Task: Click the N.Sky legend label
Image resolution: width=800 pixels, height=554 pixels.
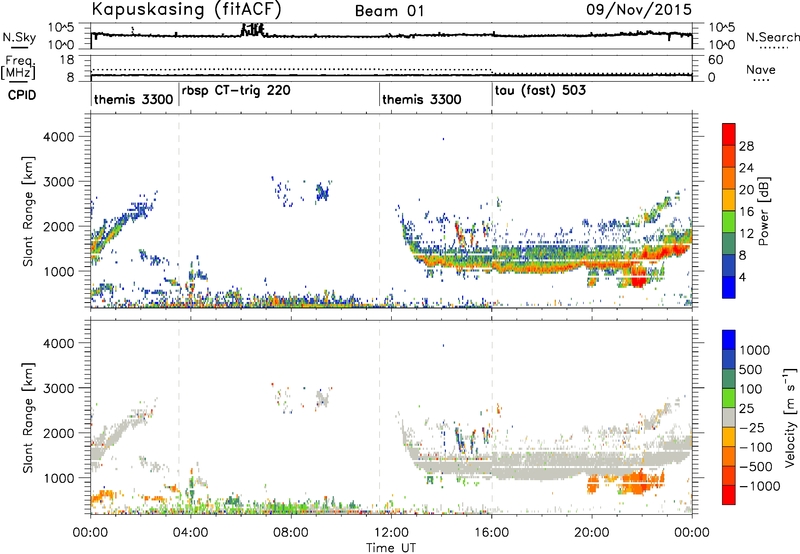Action: [x=19, y=37]
